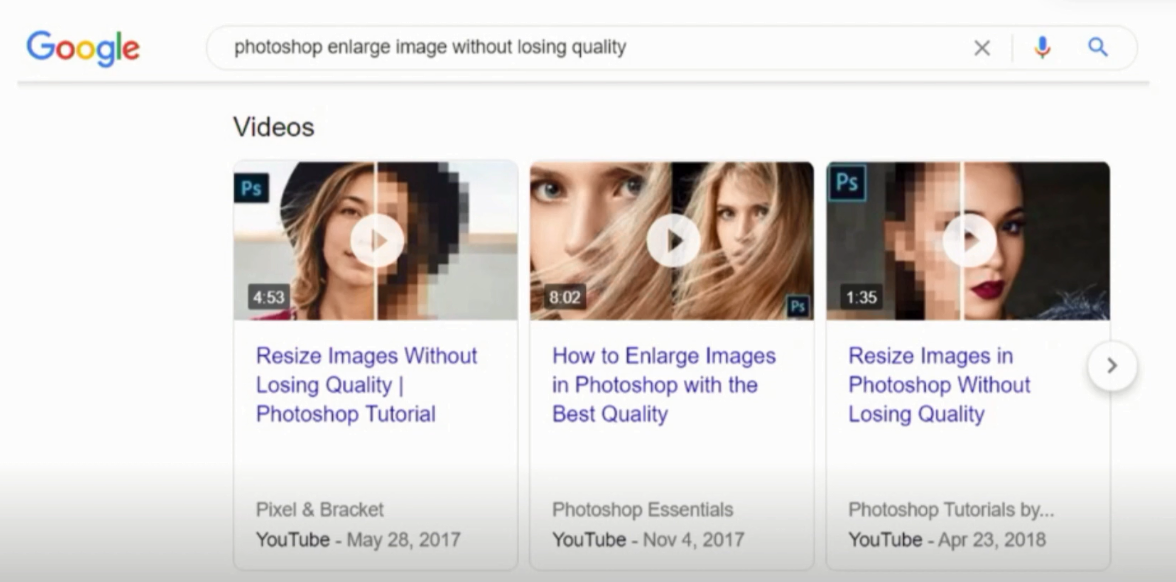The width and height of the screenshot is (1176, 582).
Task: Start voice search with the microphone icon
Action: [1042, 48]
